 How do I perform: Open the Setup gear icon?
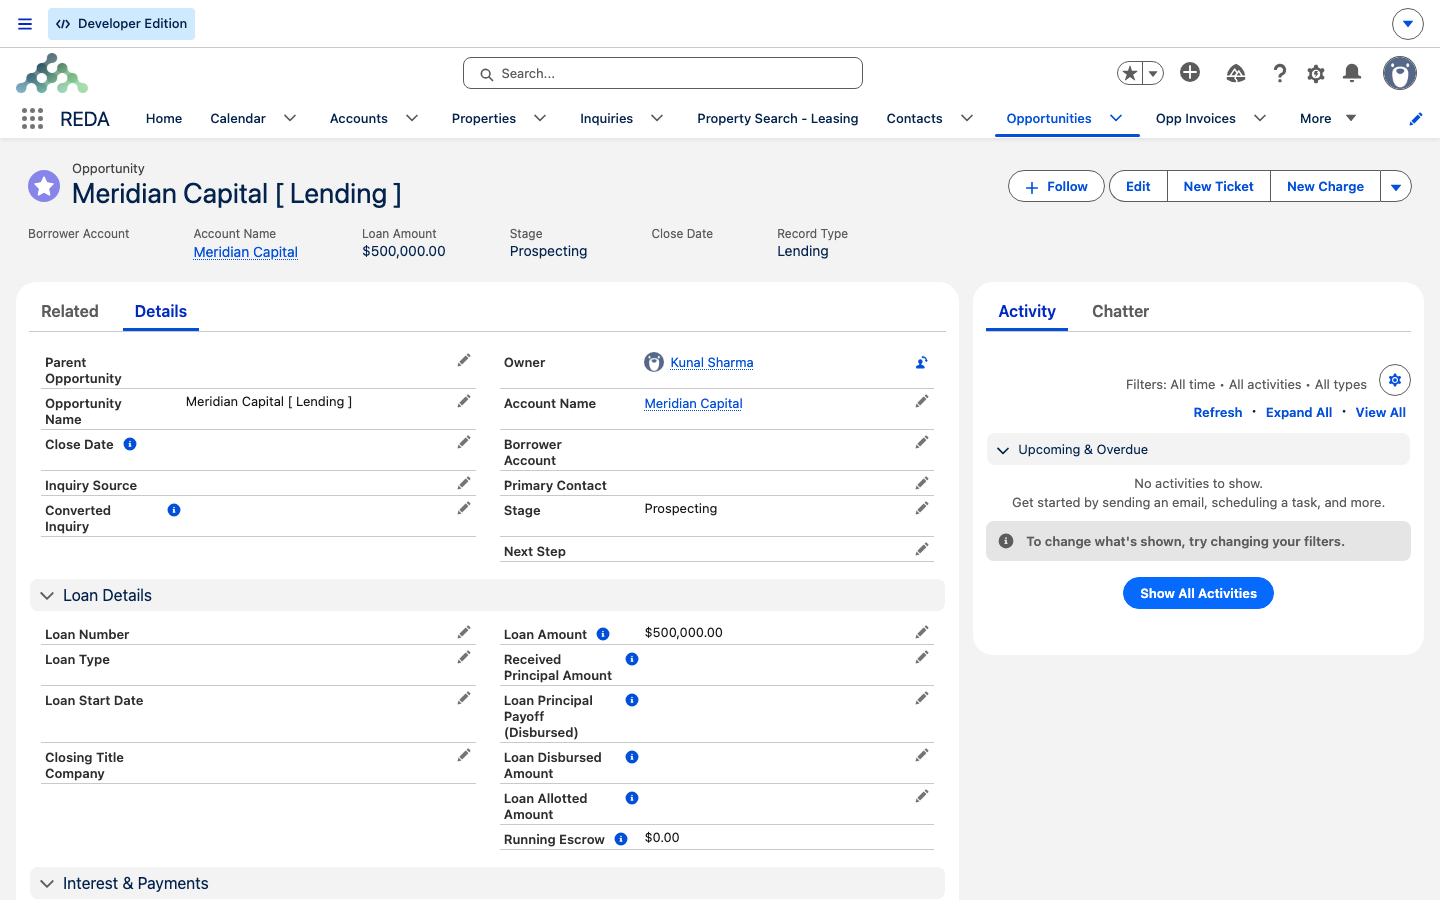(x=1316, y=73)
